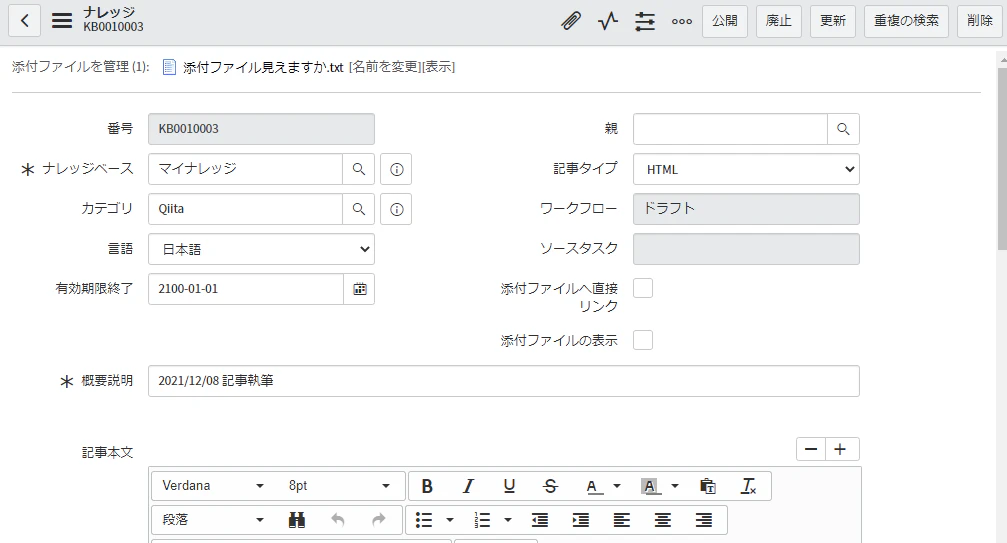
Task: Click the 親 input field
Action: 730,129
